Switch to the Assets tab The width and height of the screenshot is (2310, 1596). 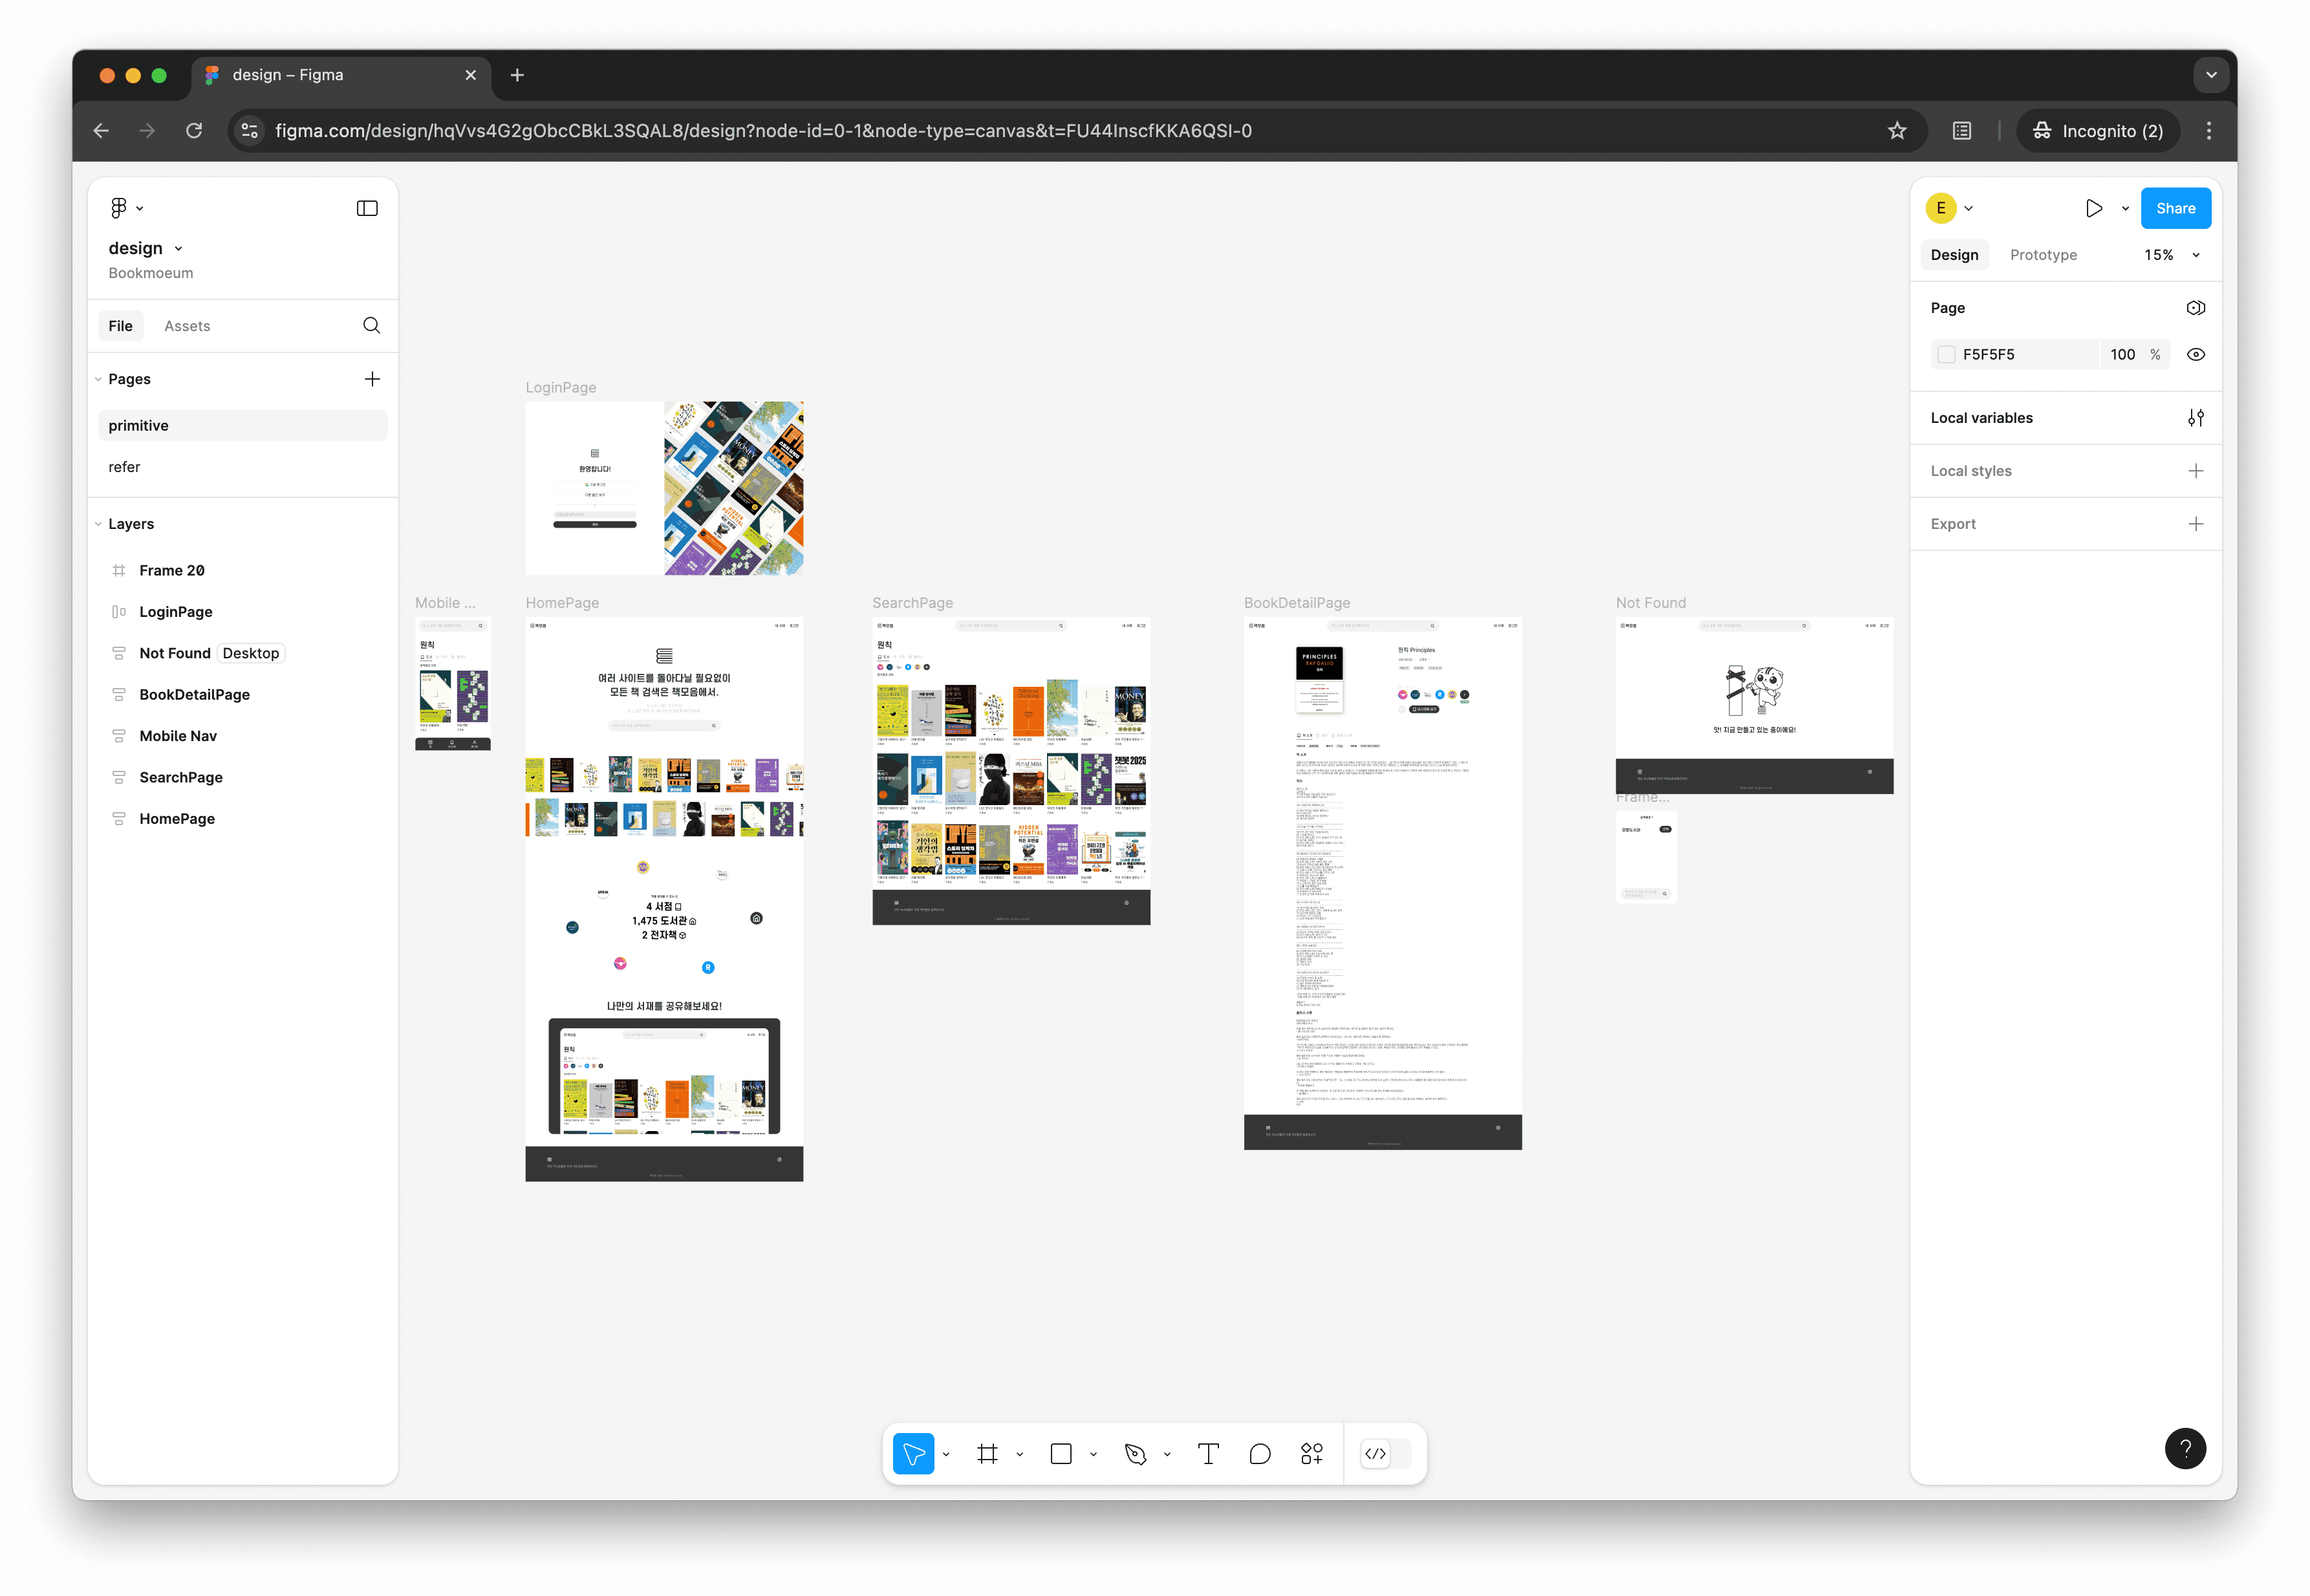[x=187, y=326]
